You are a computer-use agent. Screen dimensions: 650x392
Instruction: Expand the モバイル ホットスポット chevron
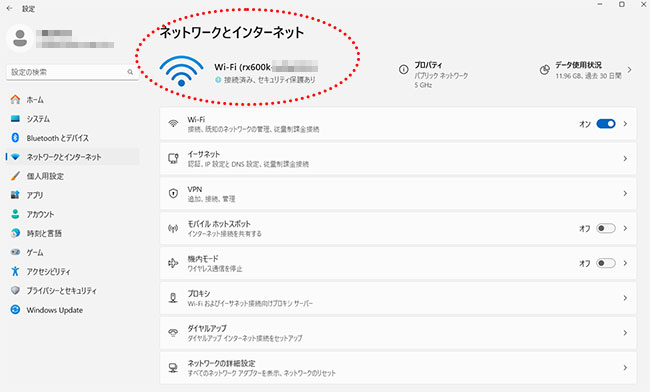coord(625,228)
